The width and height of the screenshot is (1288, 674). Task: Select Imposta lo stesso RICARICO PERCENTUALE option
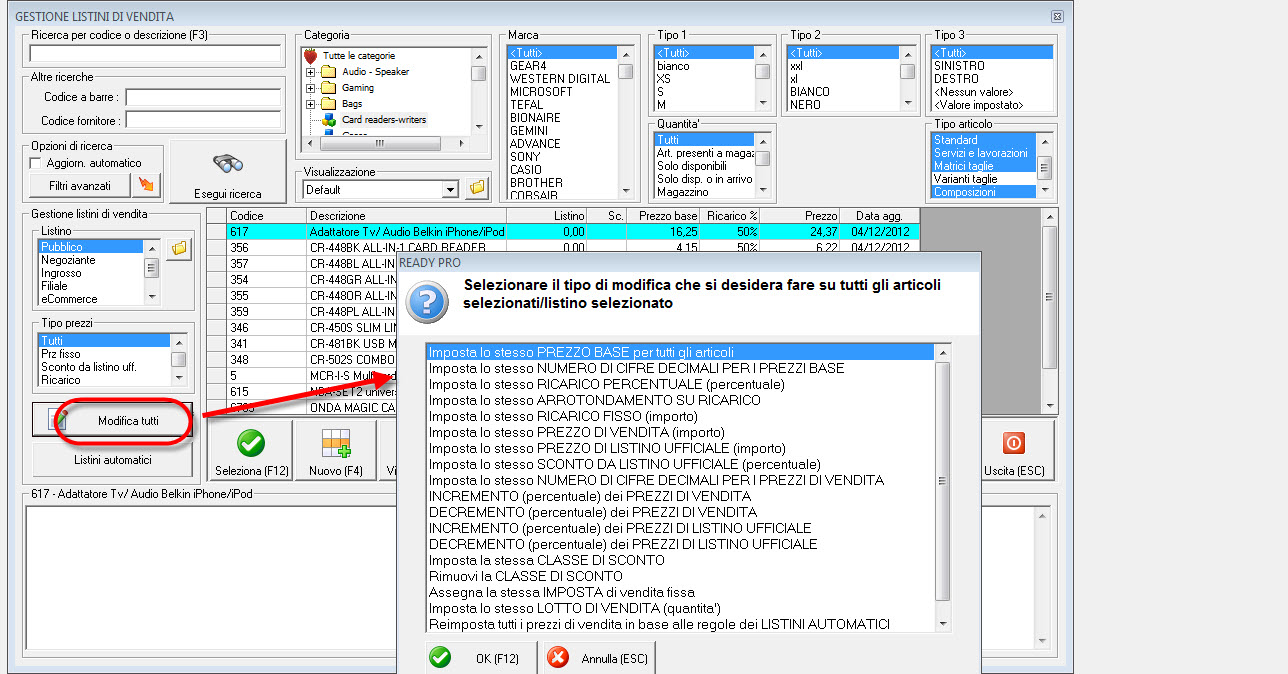679,384
